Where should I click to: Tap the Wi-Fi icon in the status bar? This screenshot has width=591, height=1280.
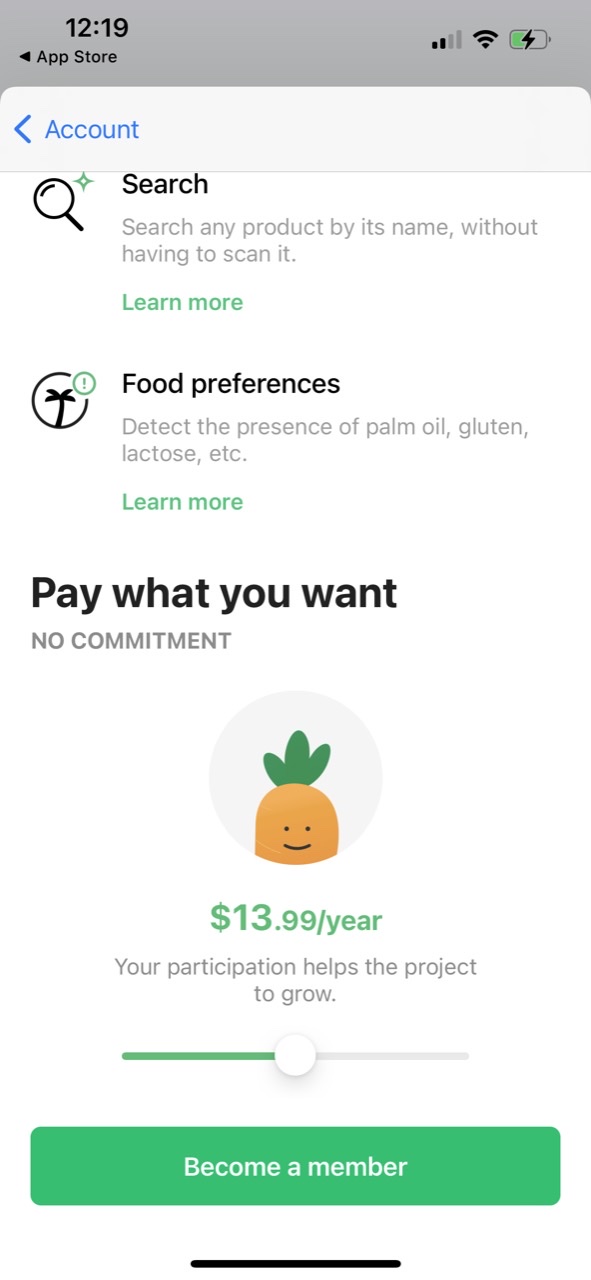[x=485, y=39]
